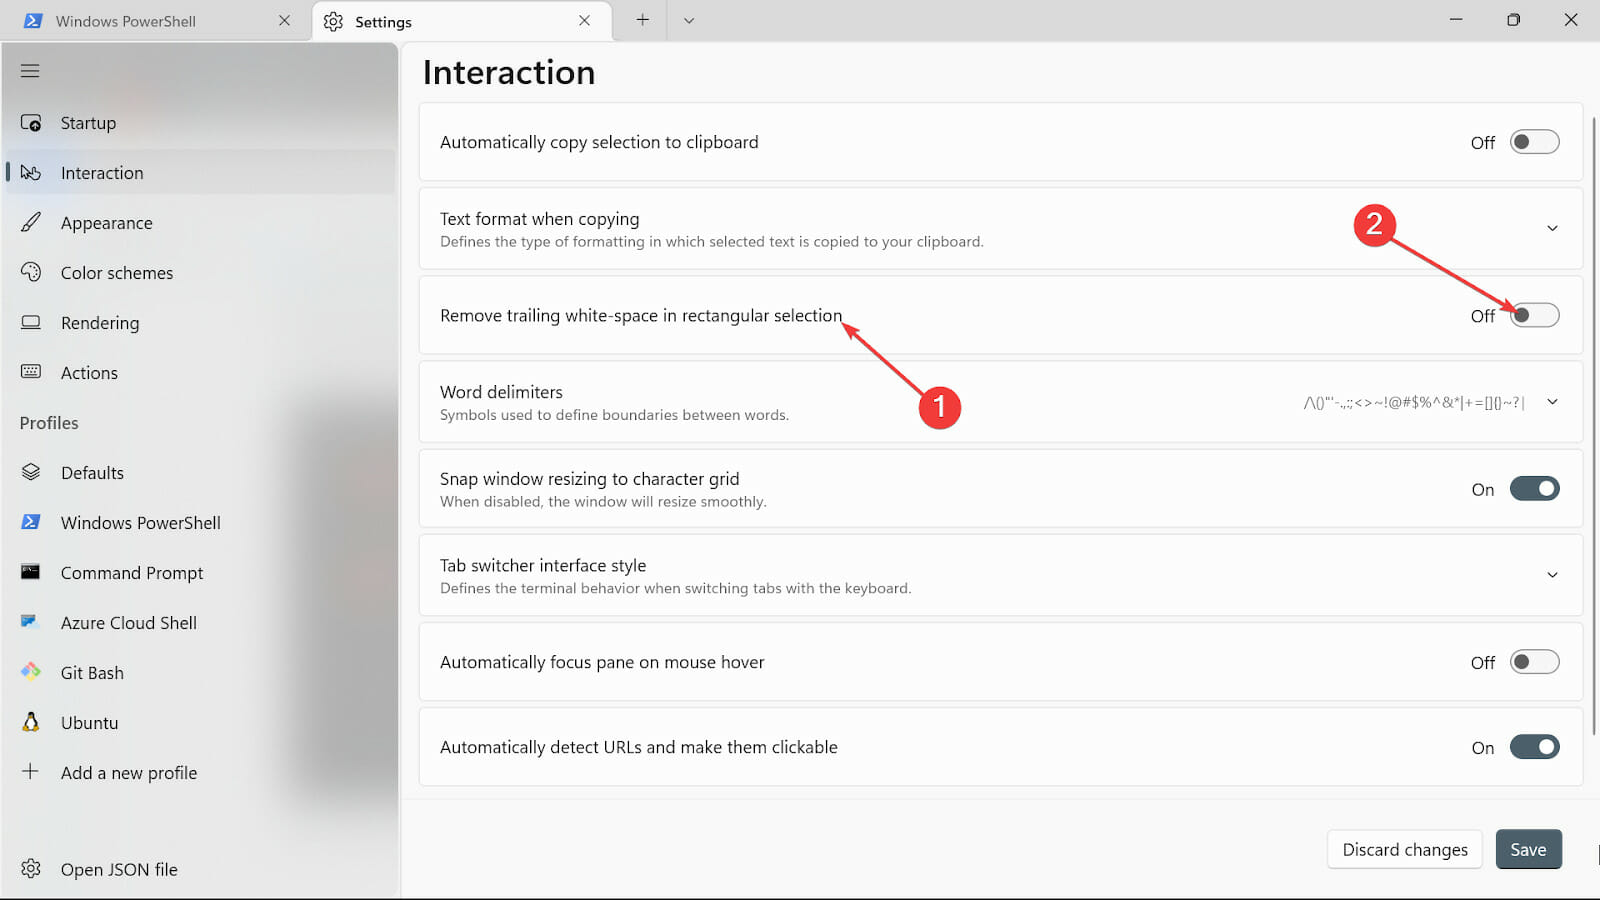Select the Interaction settings page
Image resolution: width=1600 pixels, height=900 pixels.
200,173
